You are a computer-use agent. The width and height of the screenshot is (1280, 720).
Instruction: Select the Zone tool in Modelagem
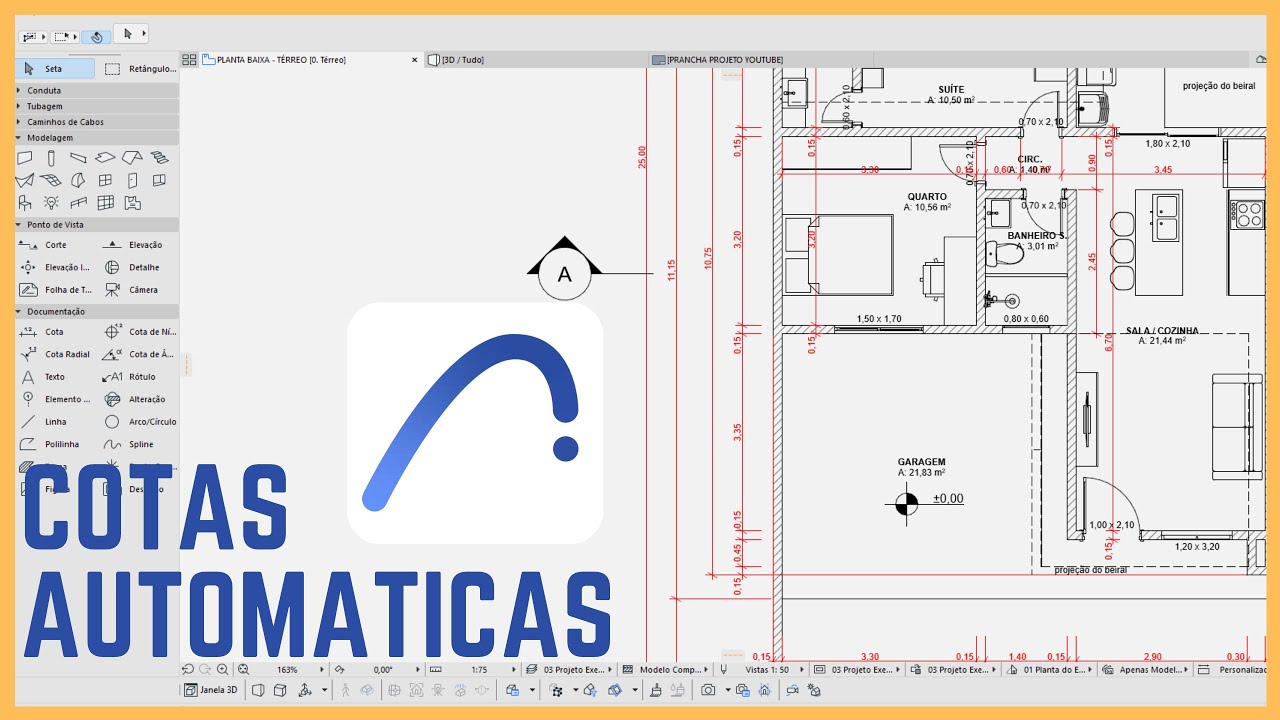[132, 203]
